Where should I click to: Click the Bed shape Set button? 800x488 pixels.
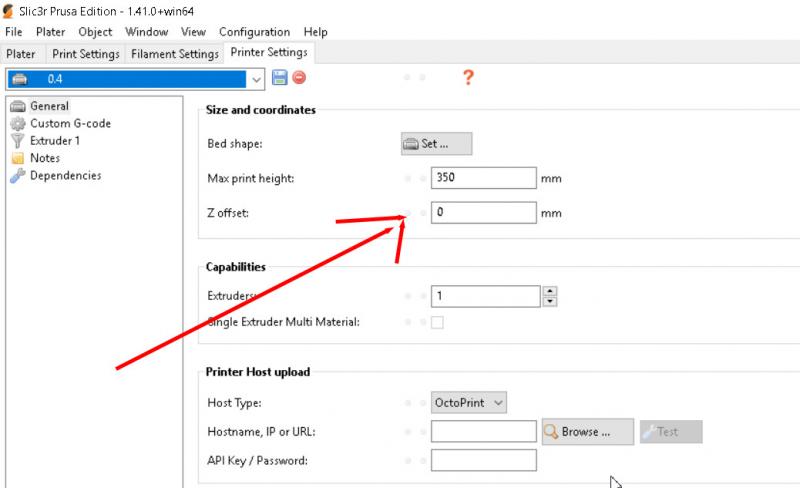436,144
